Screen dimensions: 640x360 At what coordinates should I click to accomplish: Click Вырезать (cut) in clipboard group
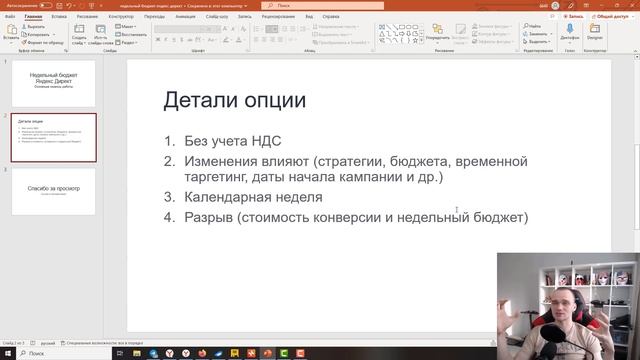33,27
